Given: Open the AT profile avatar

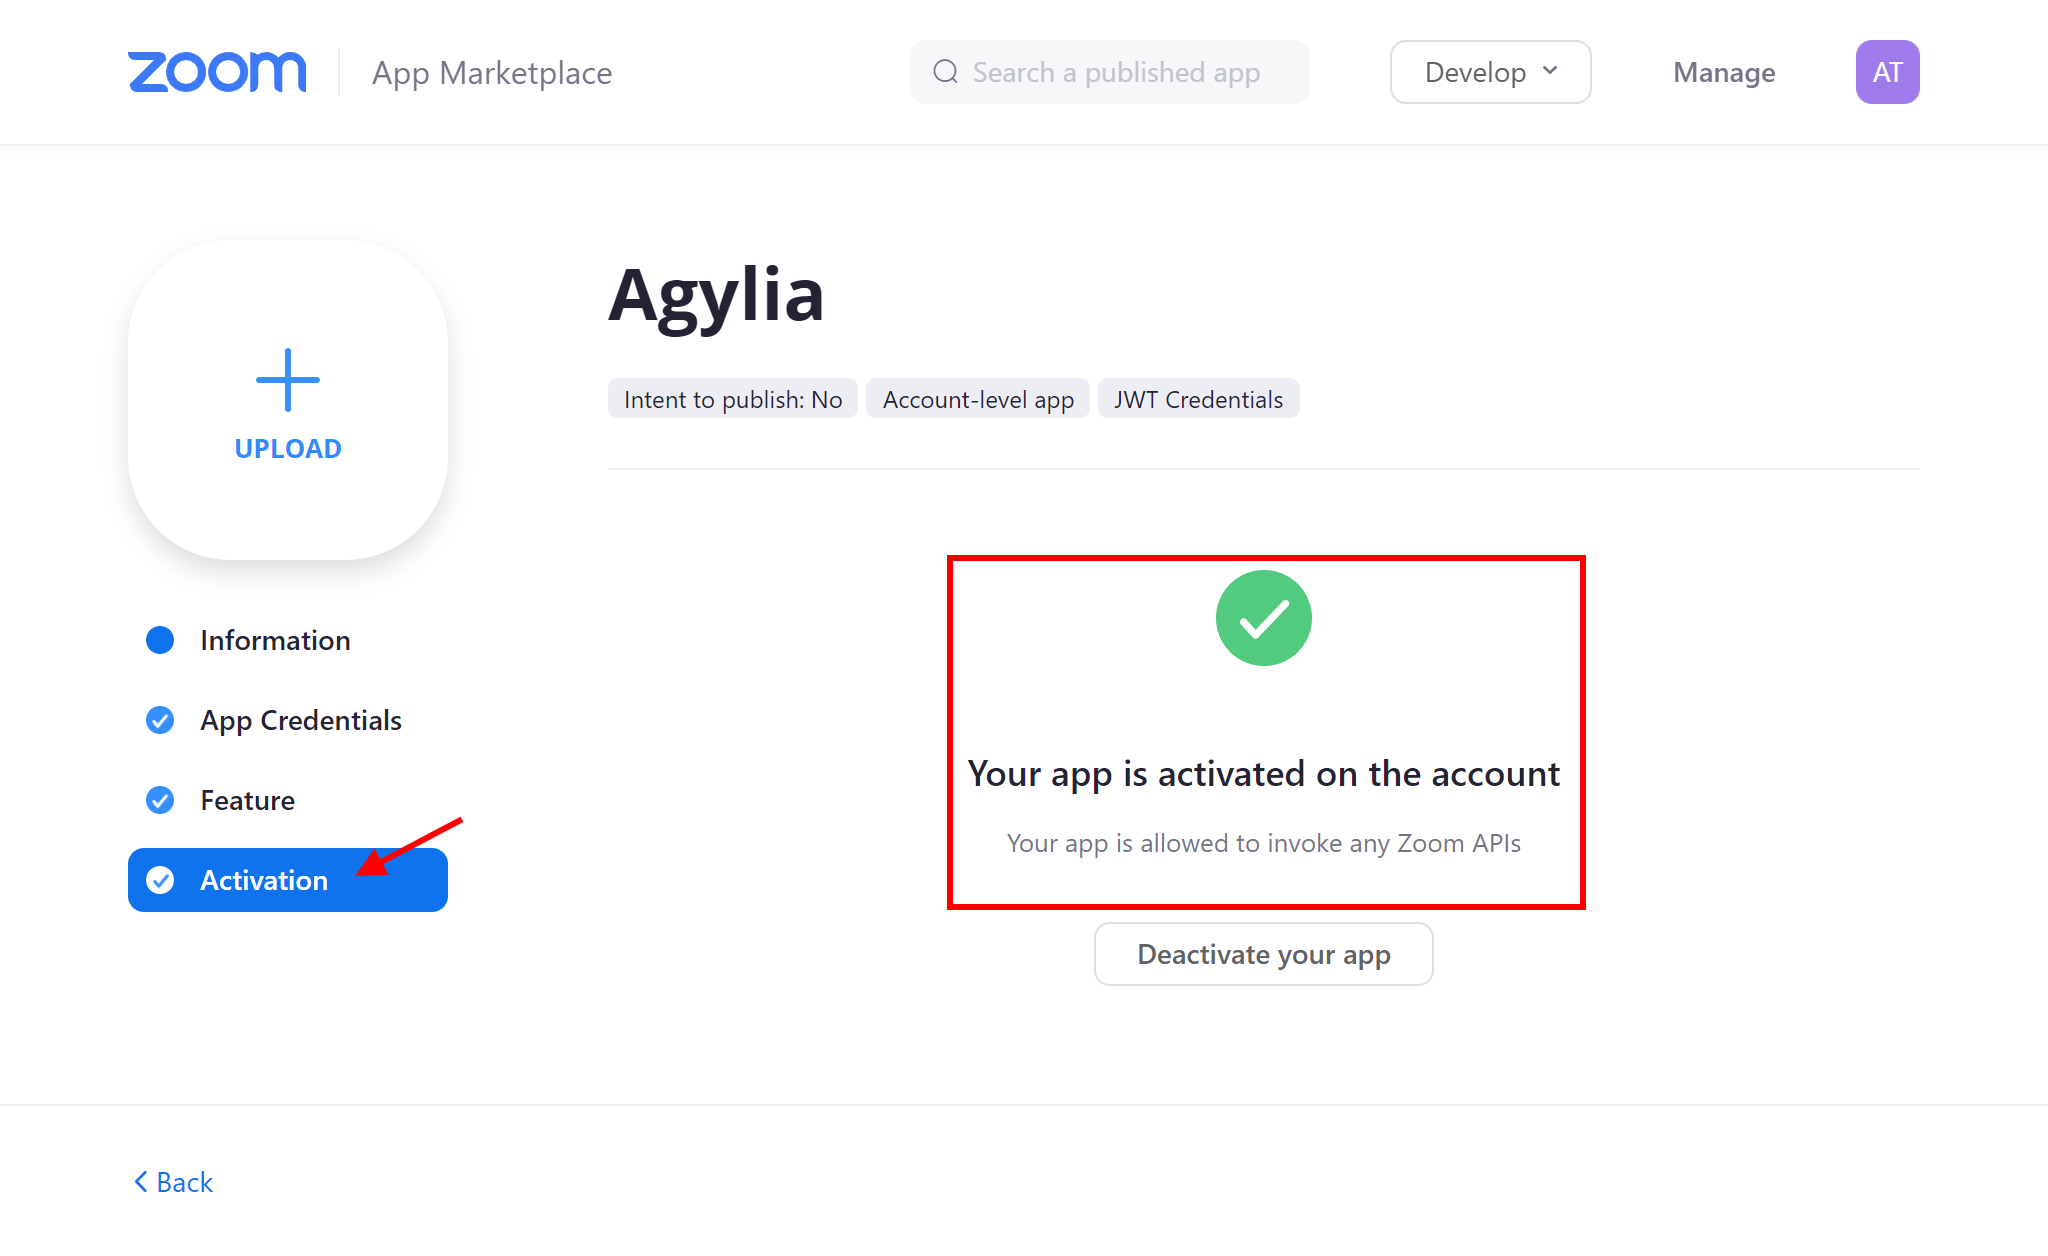Looking at the screenshot, I should 1887,72.
